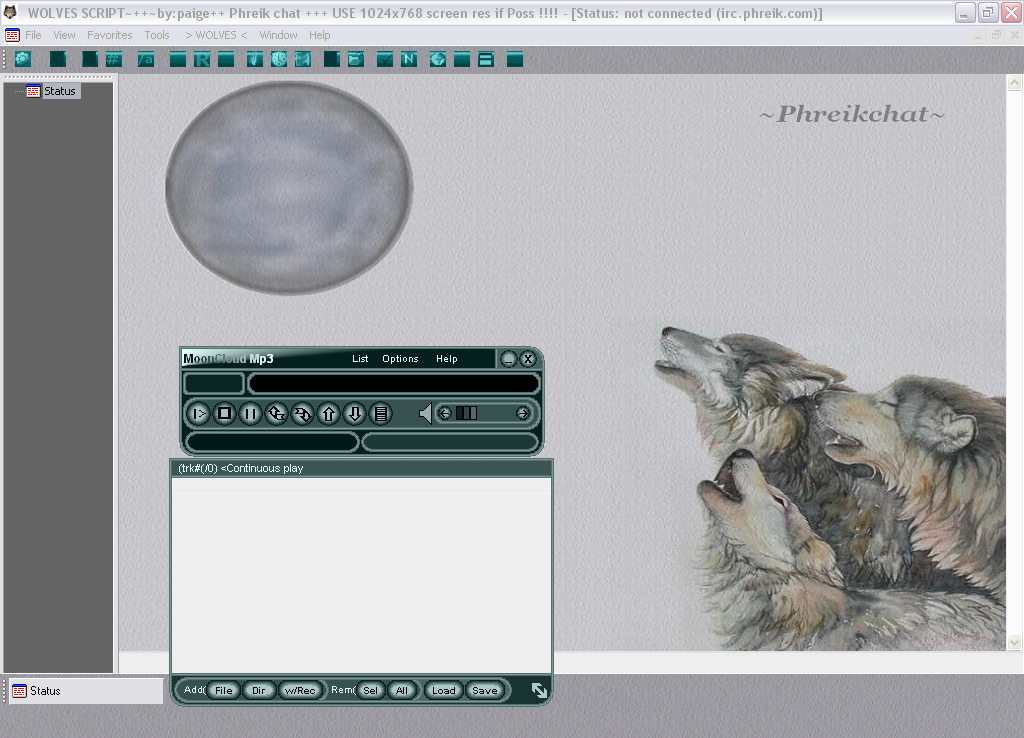Restore down the main application window
This screenshot has height=738, width=1024.
click(x=988, y=12)
